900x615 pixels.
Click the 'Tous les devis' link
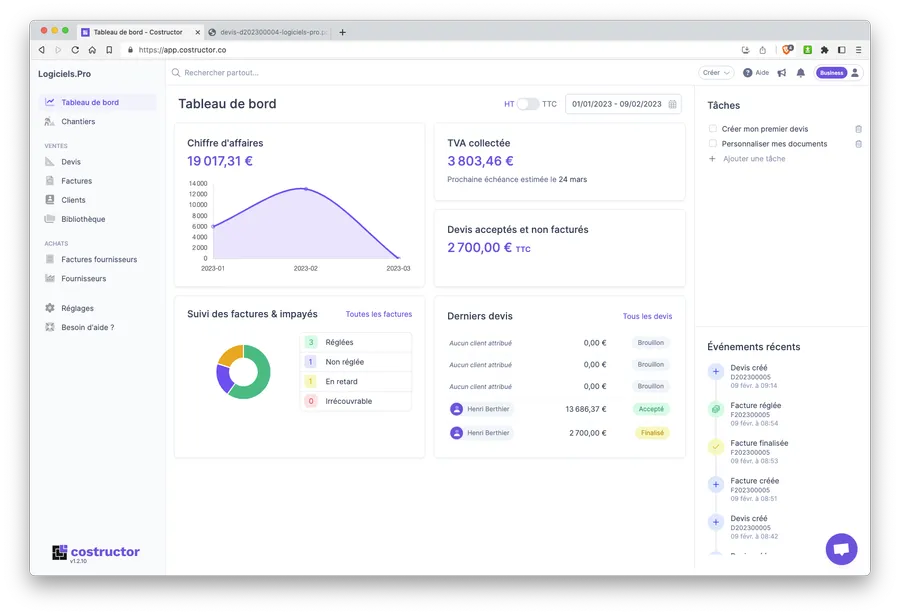click(x=647, y=316)
